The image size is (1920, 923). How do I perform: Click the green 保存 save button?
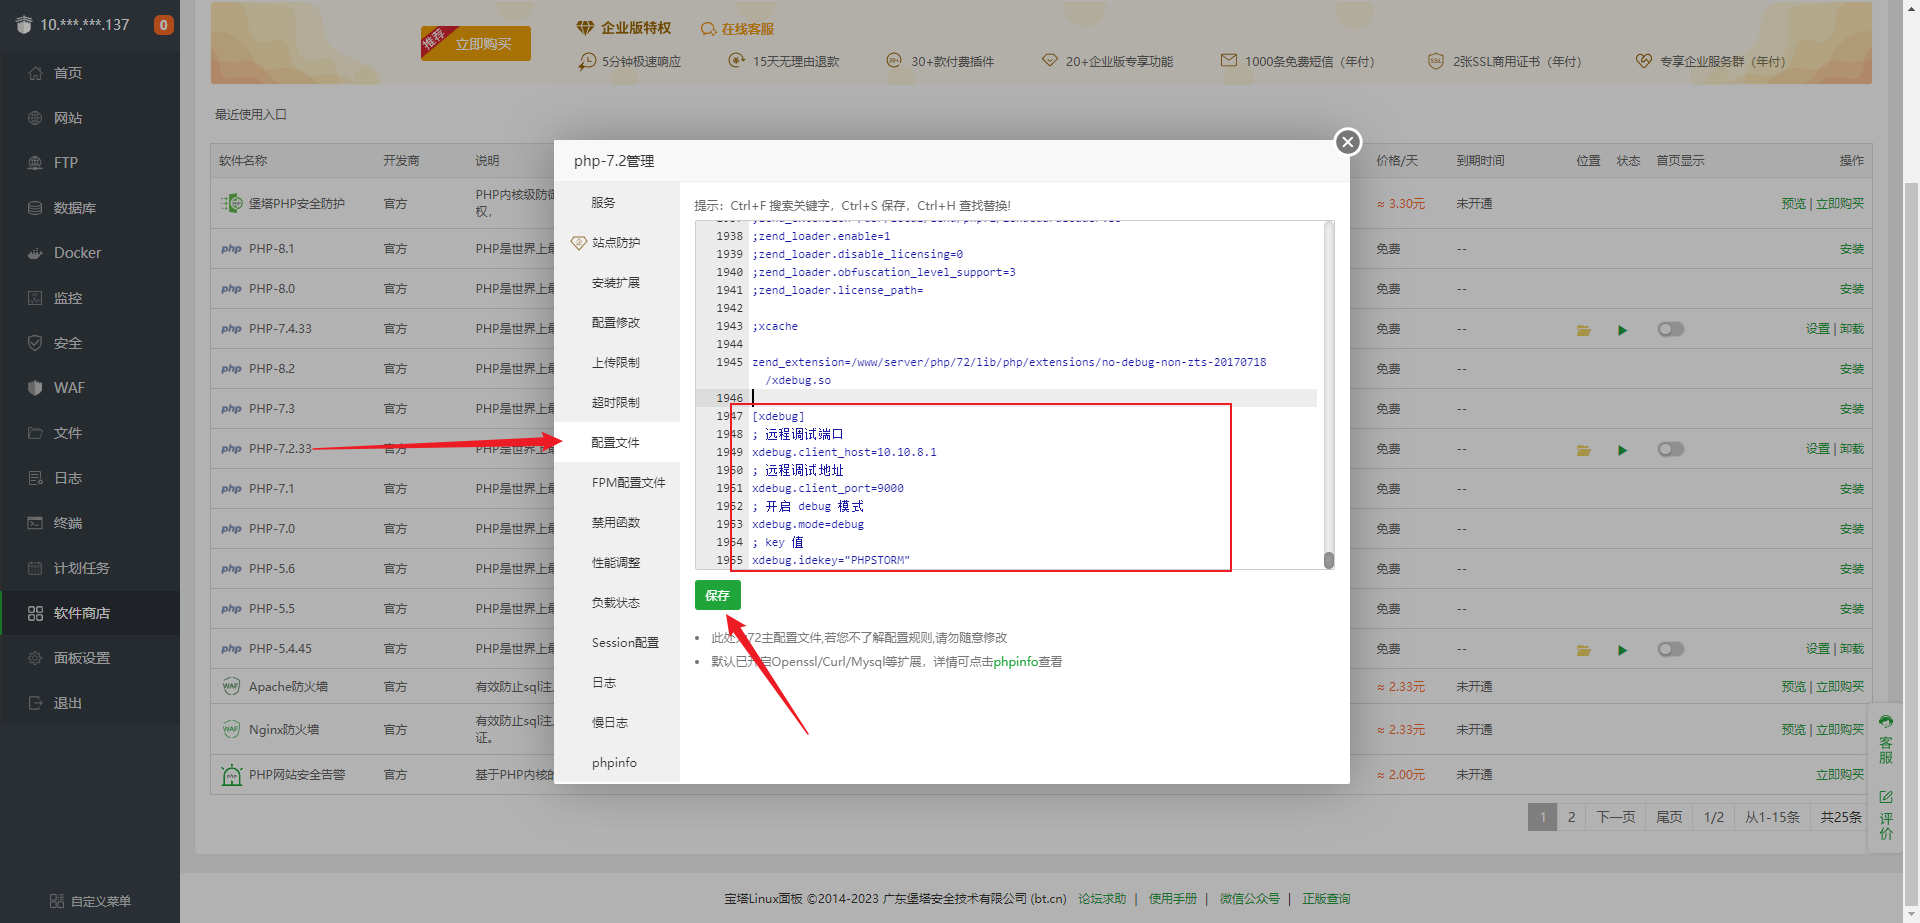point(718,595)
